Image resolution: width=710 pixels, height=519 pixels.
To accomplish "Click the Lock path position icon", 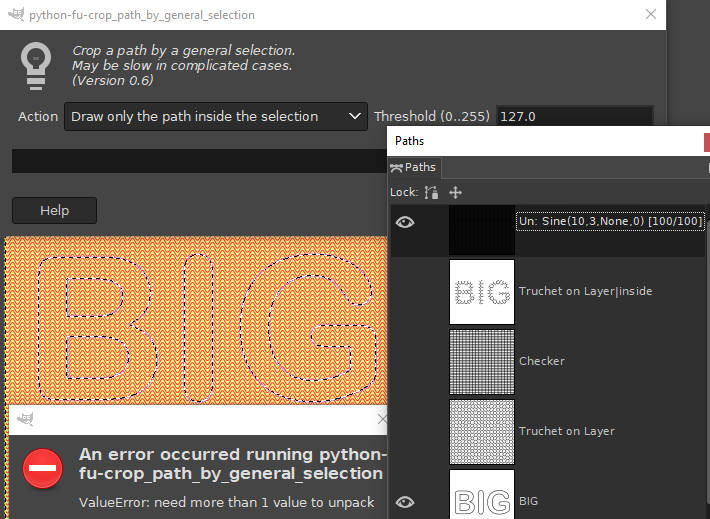I will pyautogui.click(x=455, y=192).
